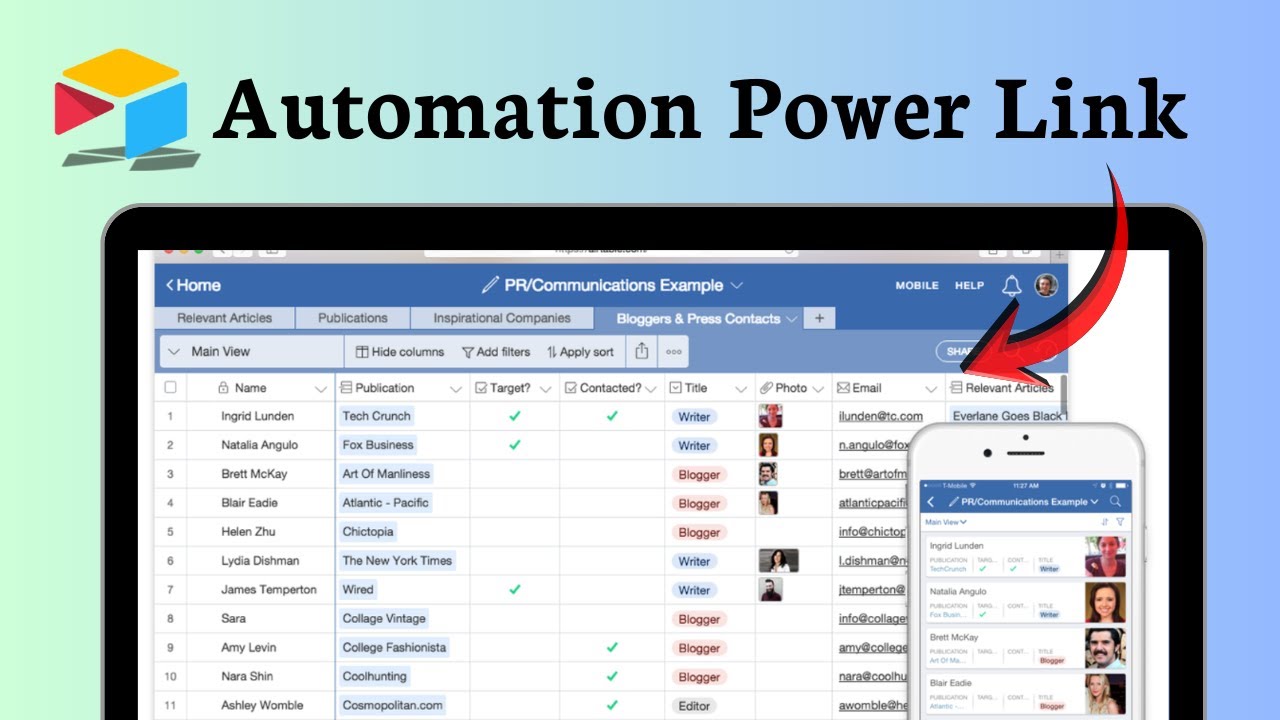Switch to the Inspirational Companies tab
The image size is (1280, 720).
pos(502,318)
